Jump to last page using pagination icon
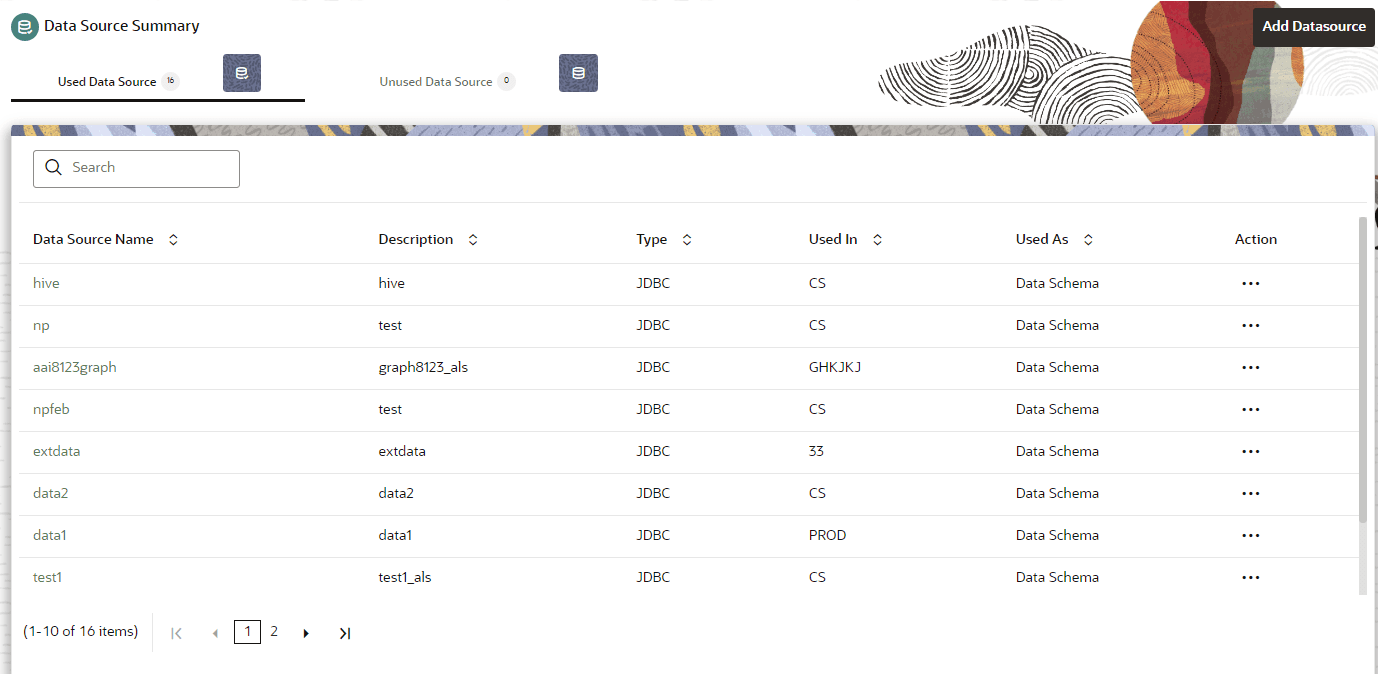The width and height of the screenshot is (1378, 674). [344, 632]
